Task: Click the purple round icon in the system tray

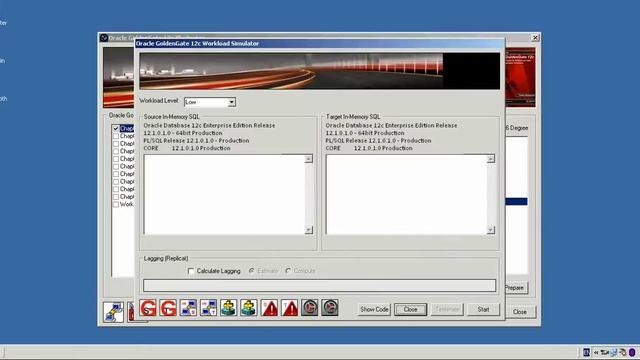Action: (x=632, y=352)
